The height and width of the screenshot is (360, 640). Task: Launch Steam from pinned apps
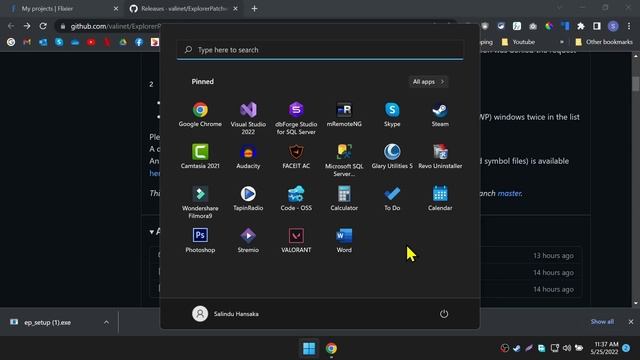pos(440,115)
